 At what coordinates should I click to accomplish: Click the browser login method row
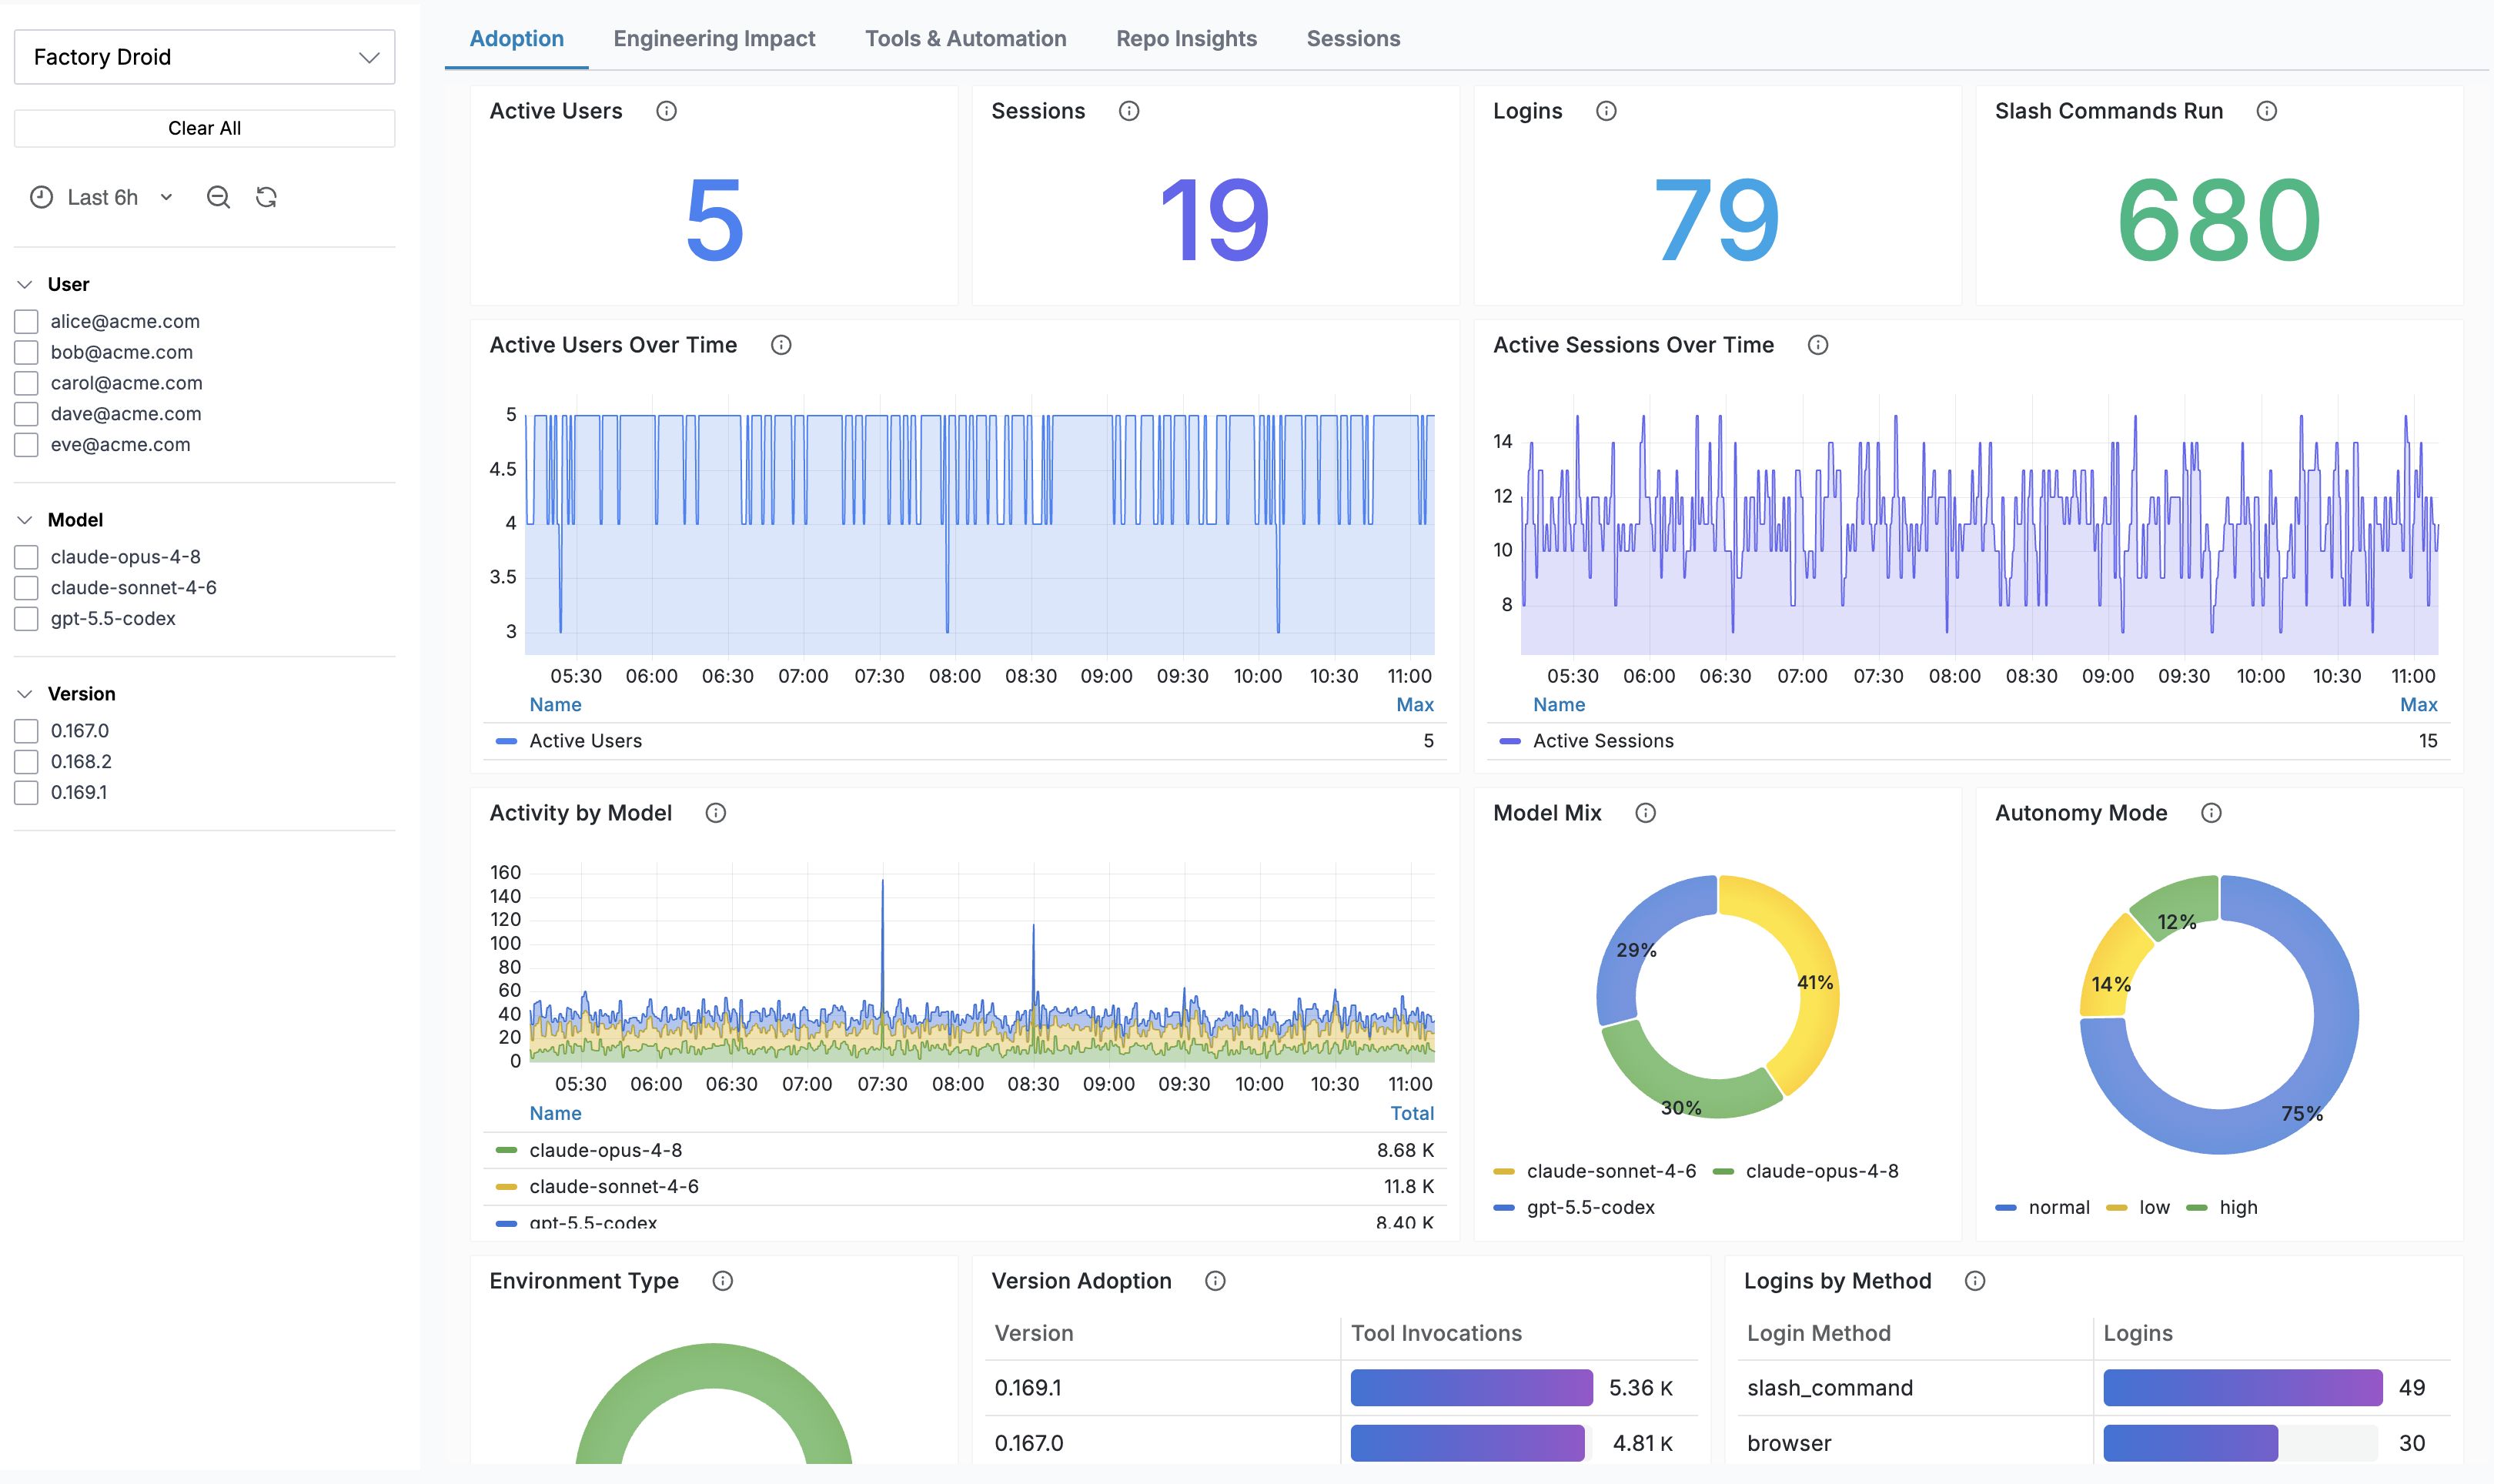(2094, 1443)
